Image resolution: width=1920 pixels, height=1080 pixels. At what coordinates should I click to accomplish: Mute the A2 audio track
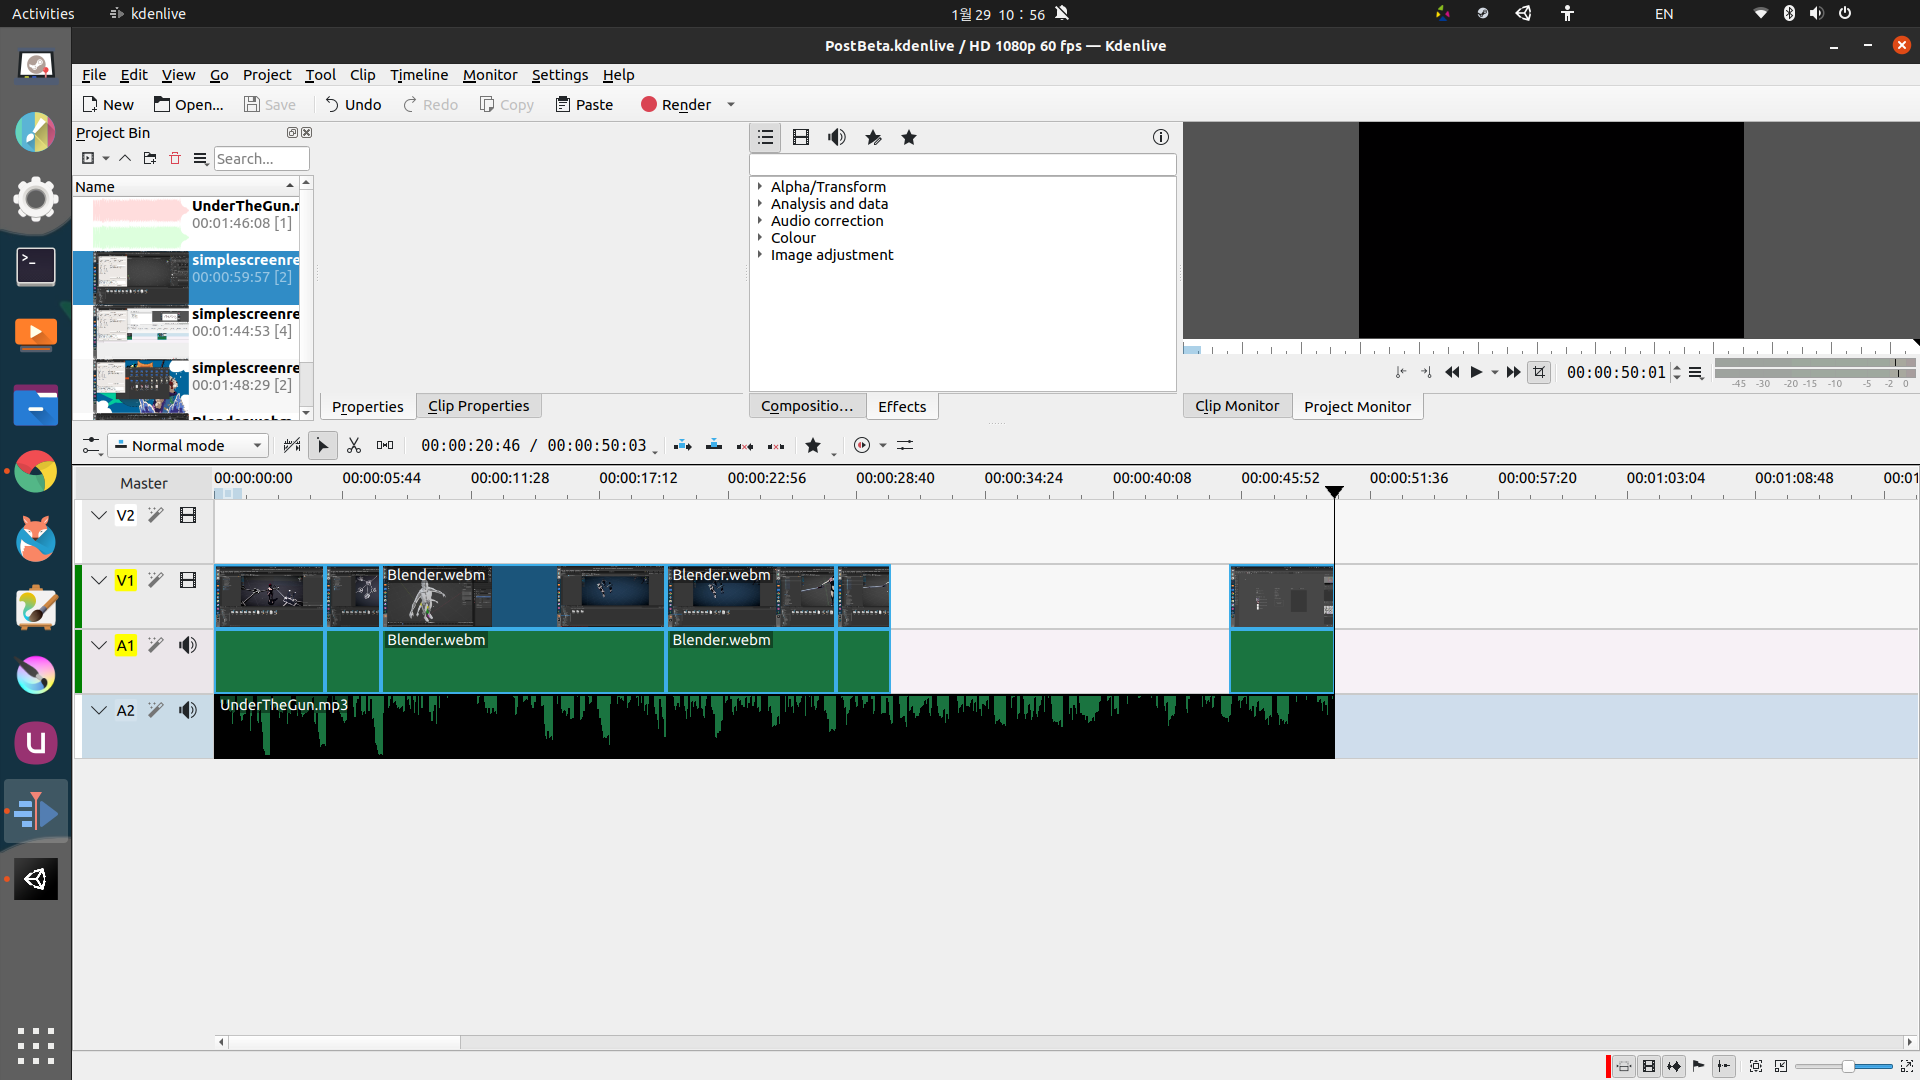pos(188,710)
